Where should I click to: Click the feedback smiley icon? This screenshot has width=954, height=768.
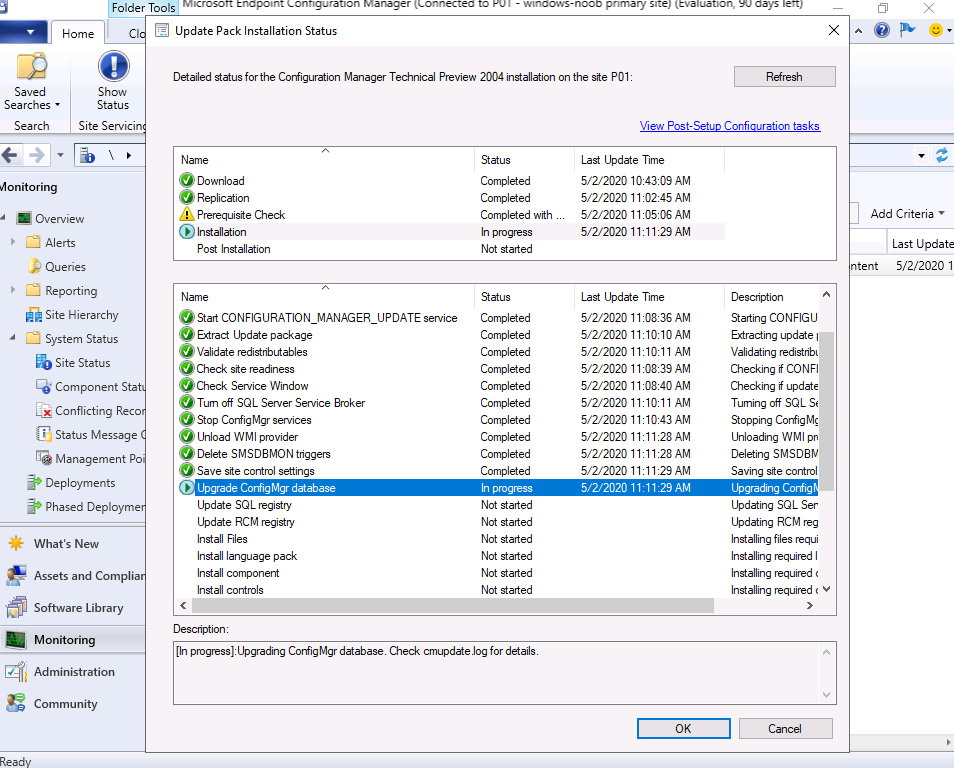coord(936,30)
